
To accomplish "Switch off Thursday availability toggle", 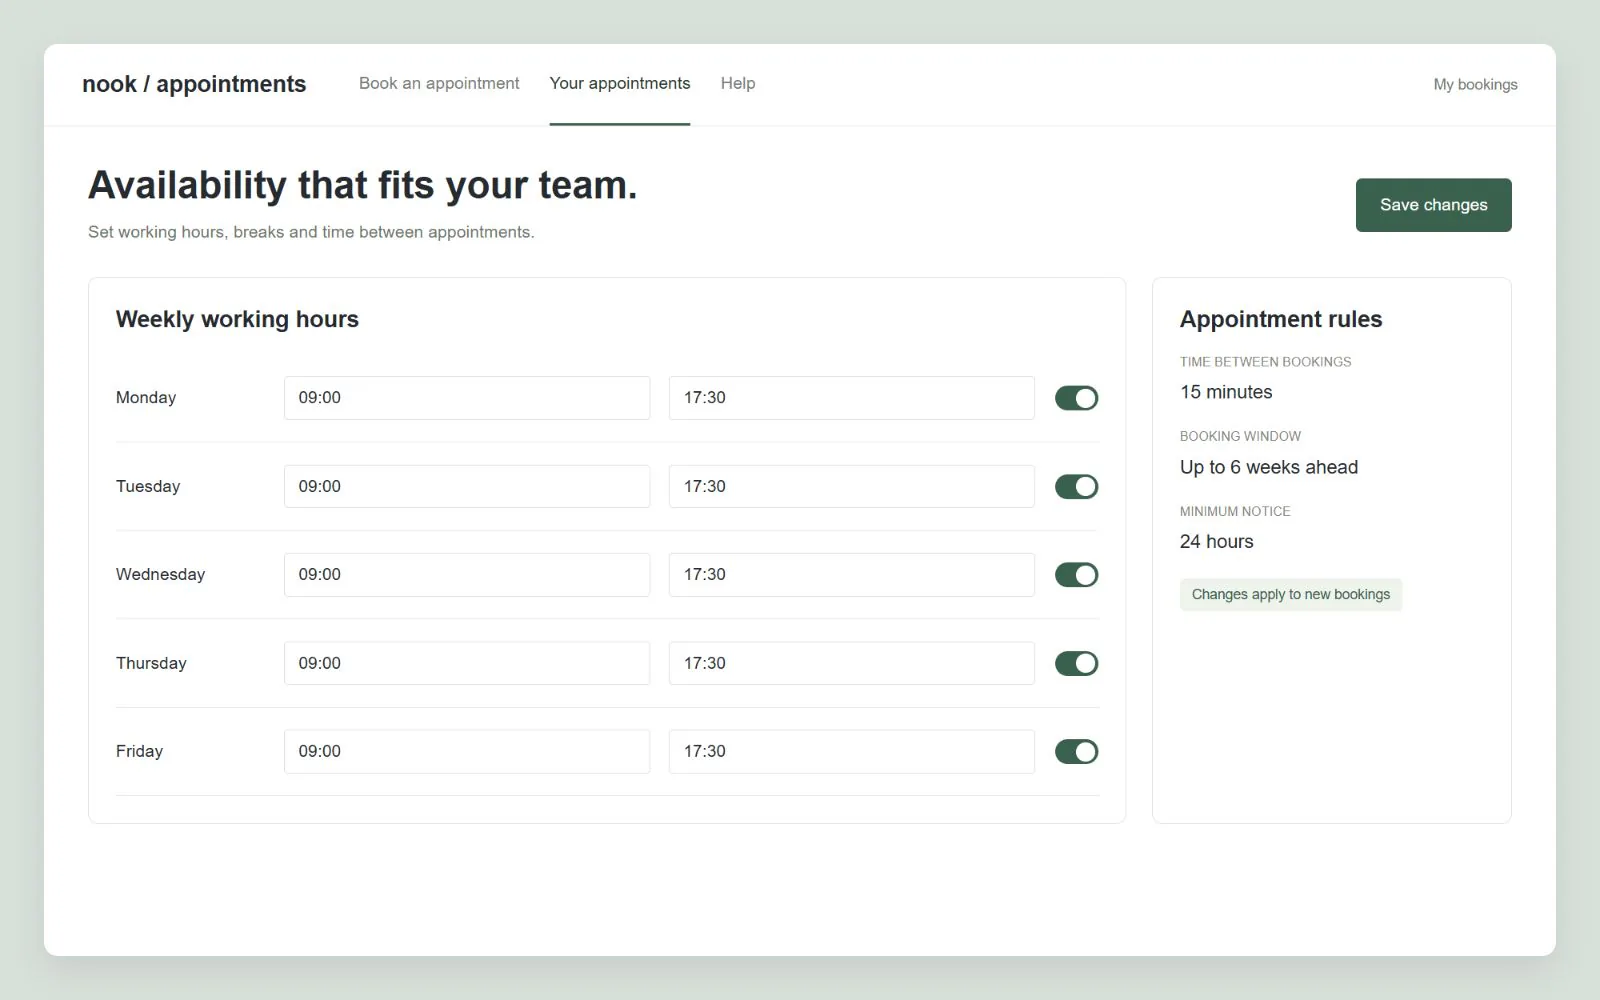I will click(x=1076, y=663).
